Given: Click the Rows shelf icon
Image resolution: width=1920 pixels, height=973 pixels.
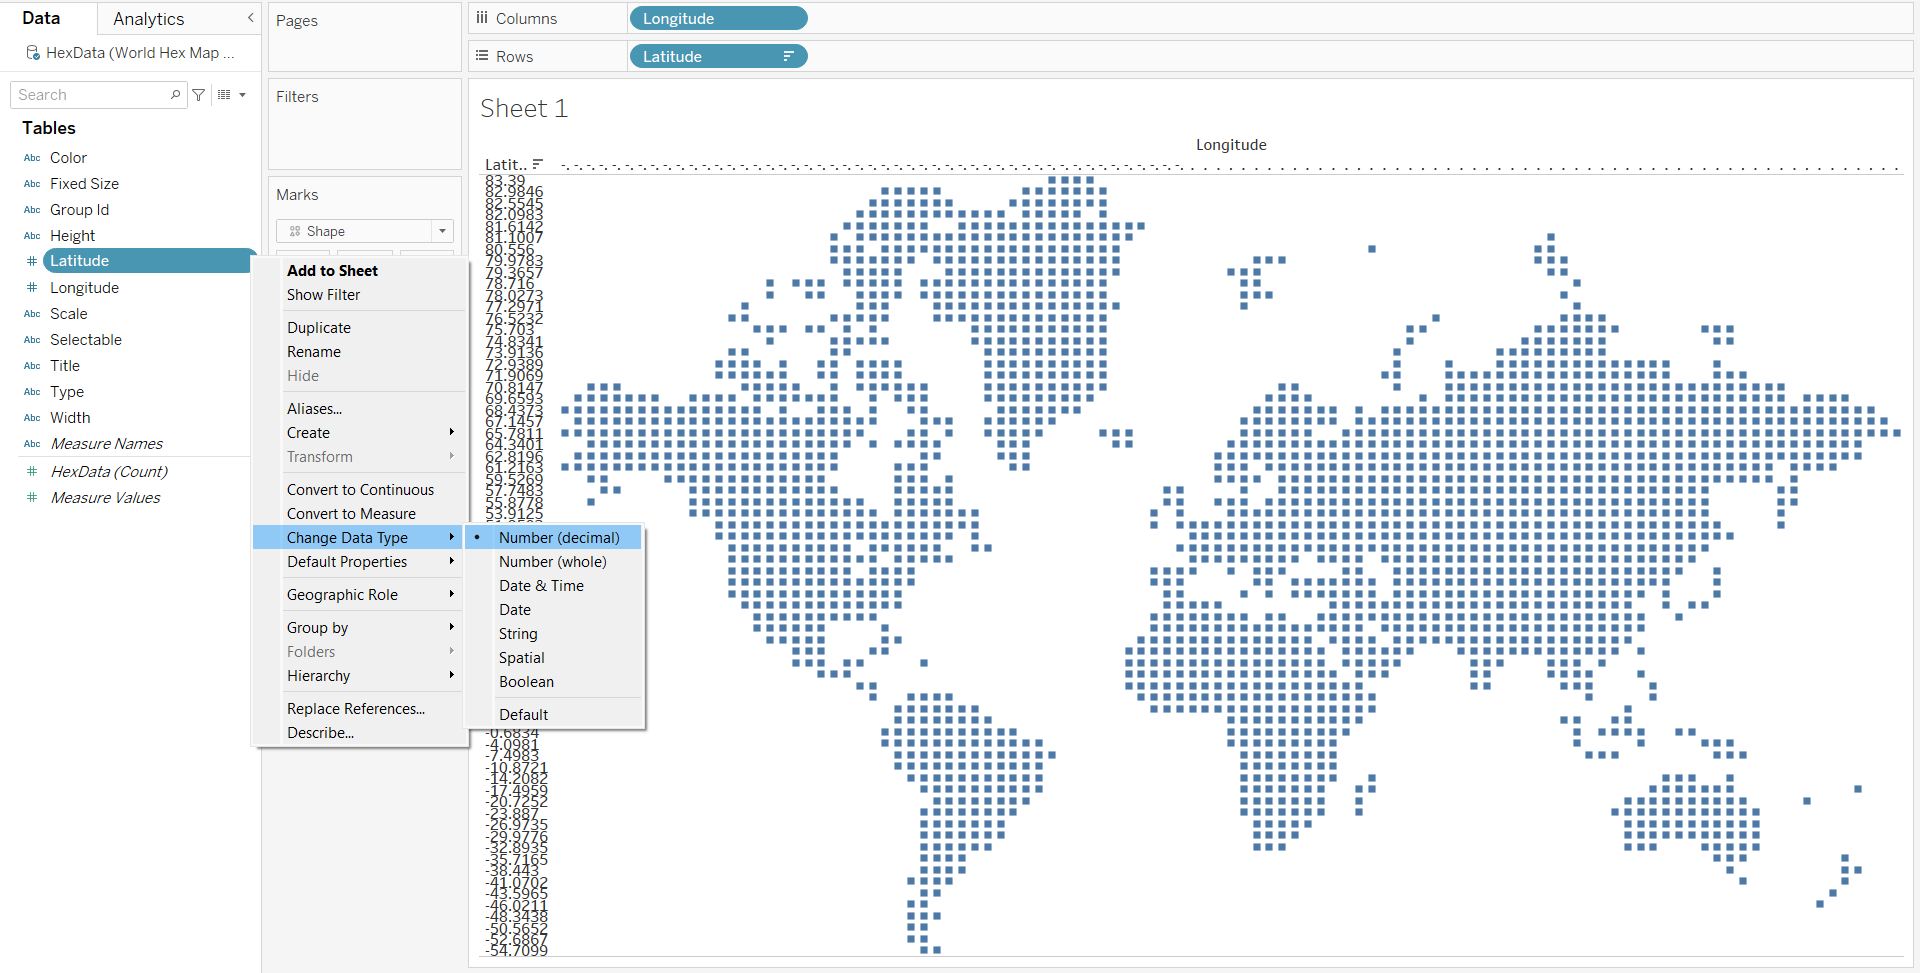Looking at the screenshot, I should pos(482,56).
